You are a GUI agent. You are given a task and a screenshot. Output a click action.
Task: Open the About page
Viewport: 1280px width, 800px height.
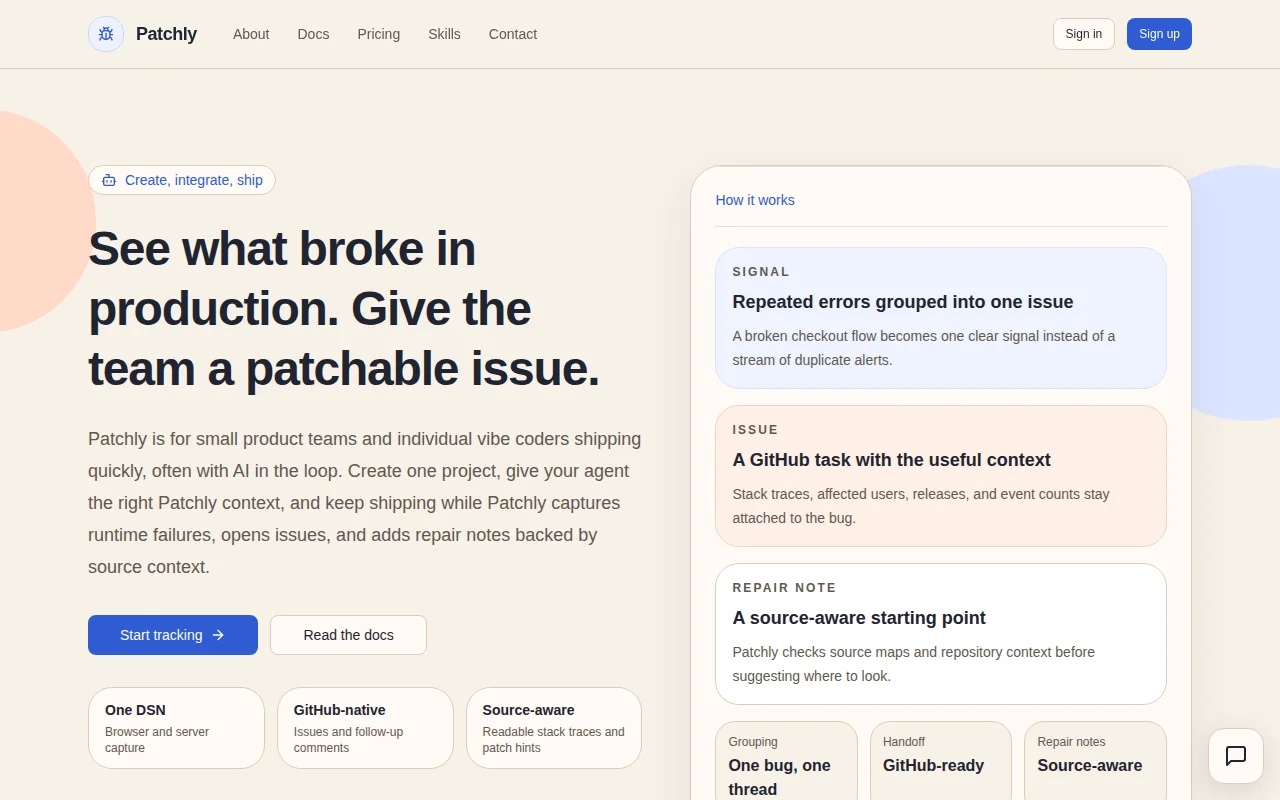251,34
